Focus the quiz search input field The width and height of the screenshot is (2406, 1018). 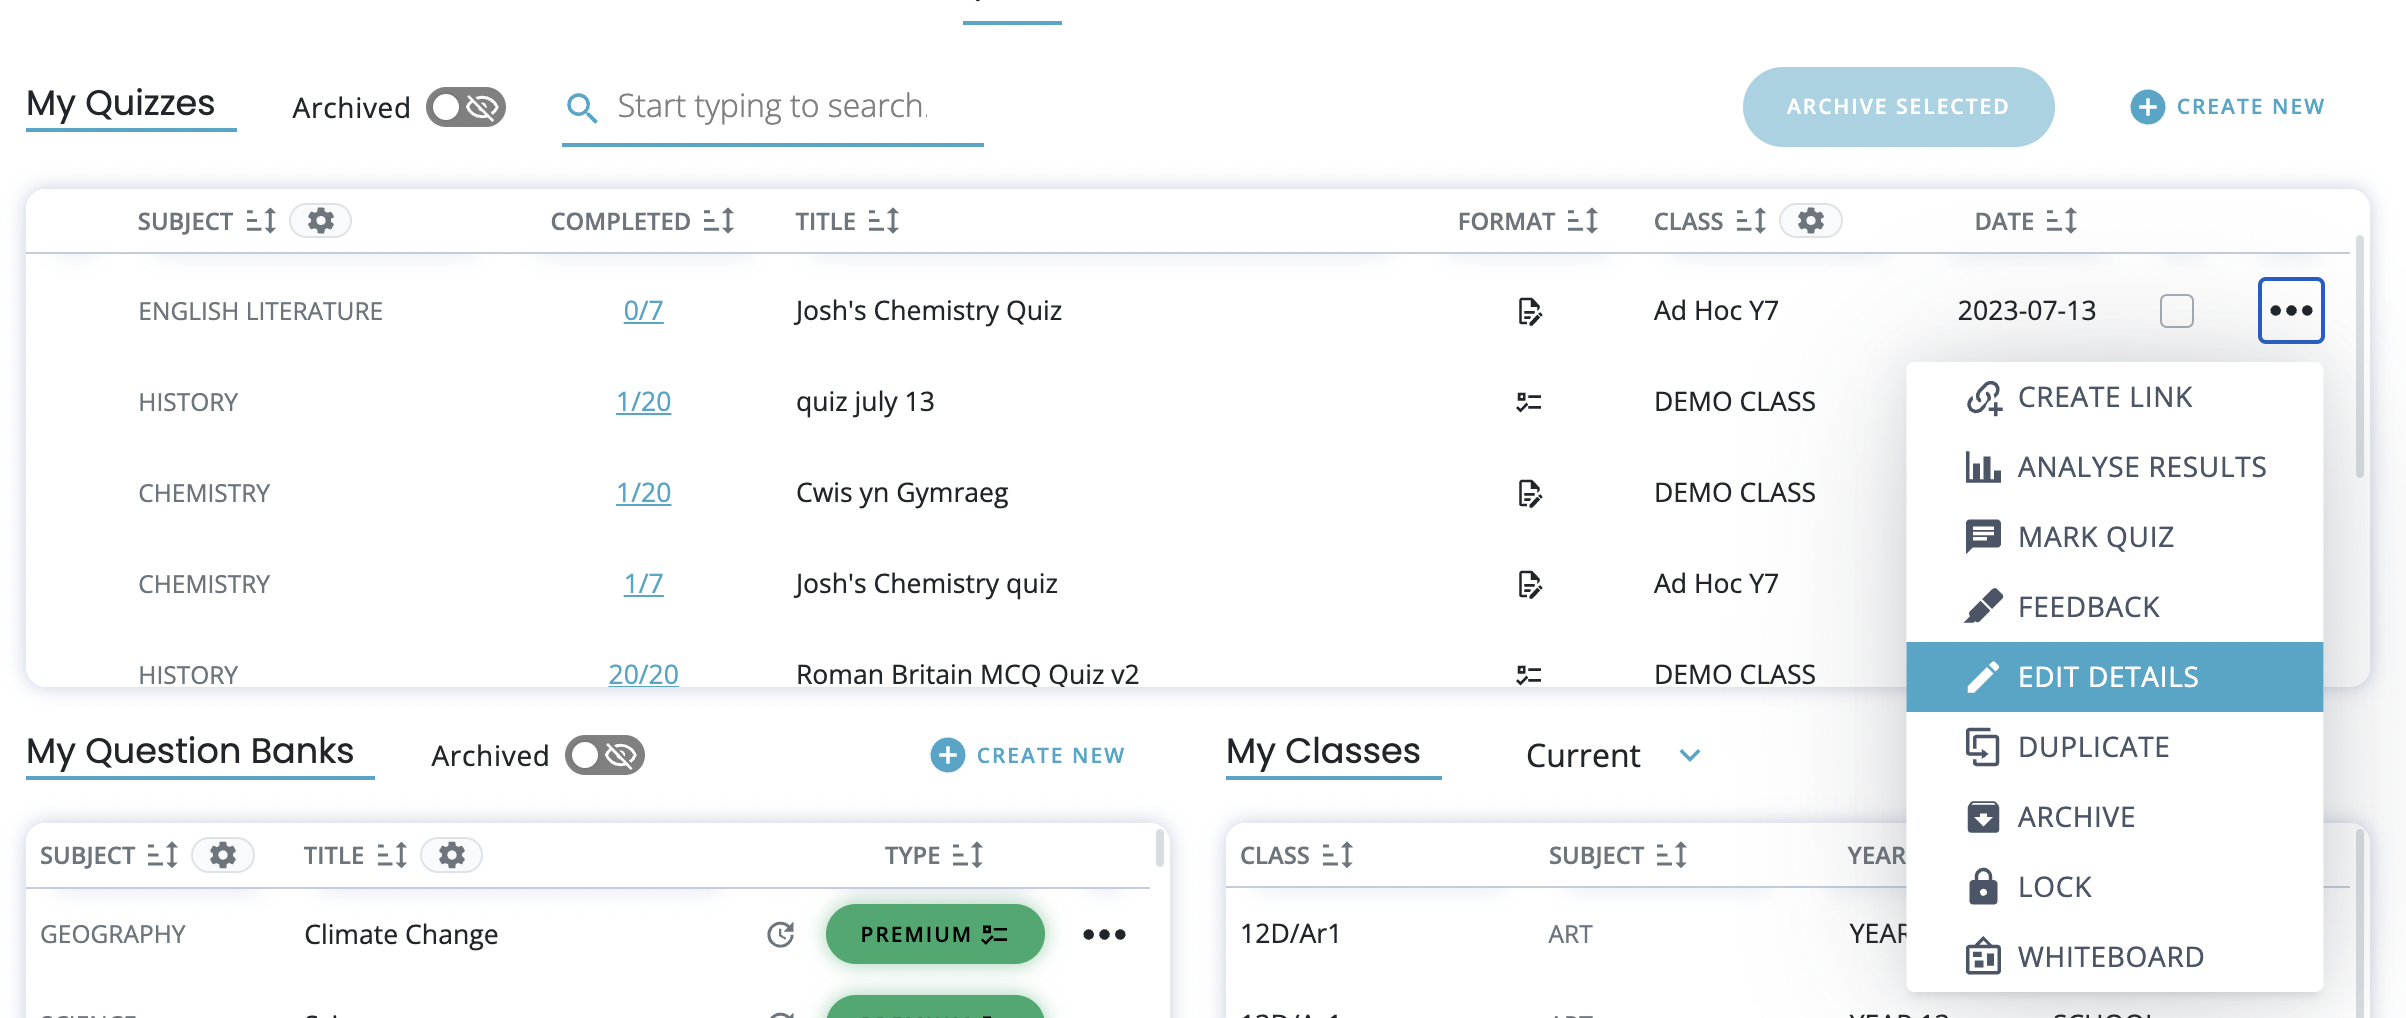click(772, 106)
